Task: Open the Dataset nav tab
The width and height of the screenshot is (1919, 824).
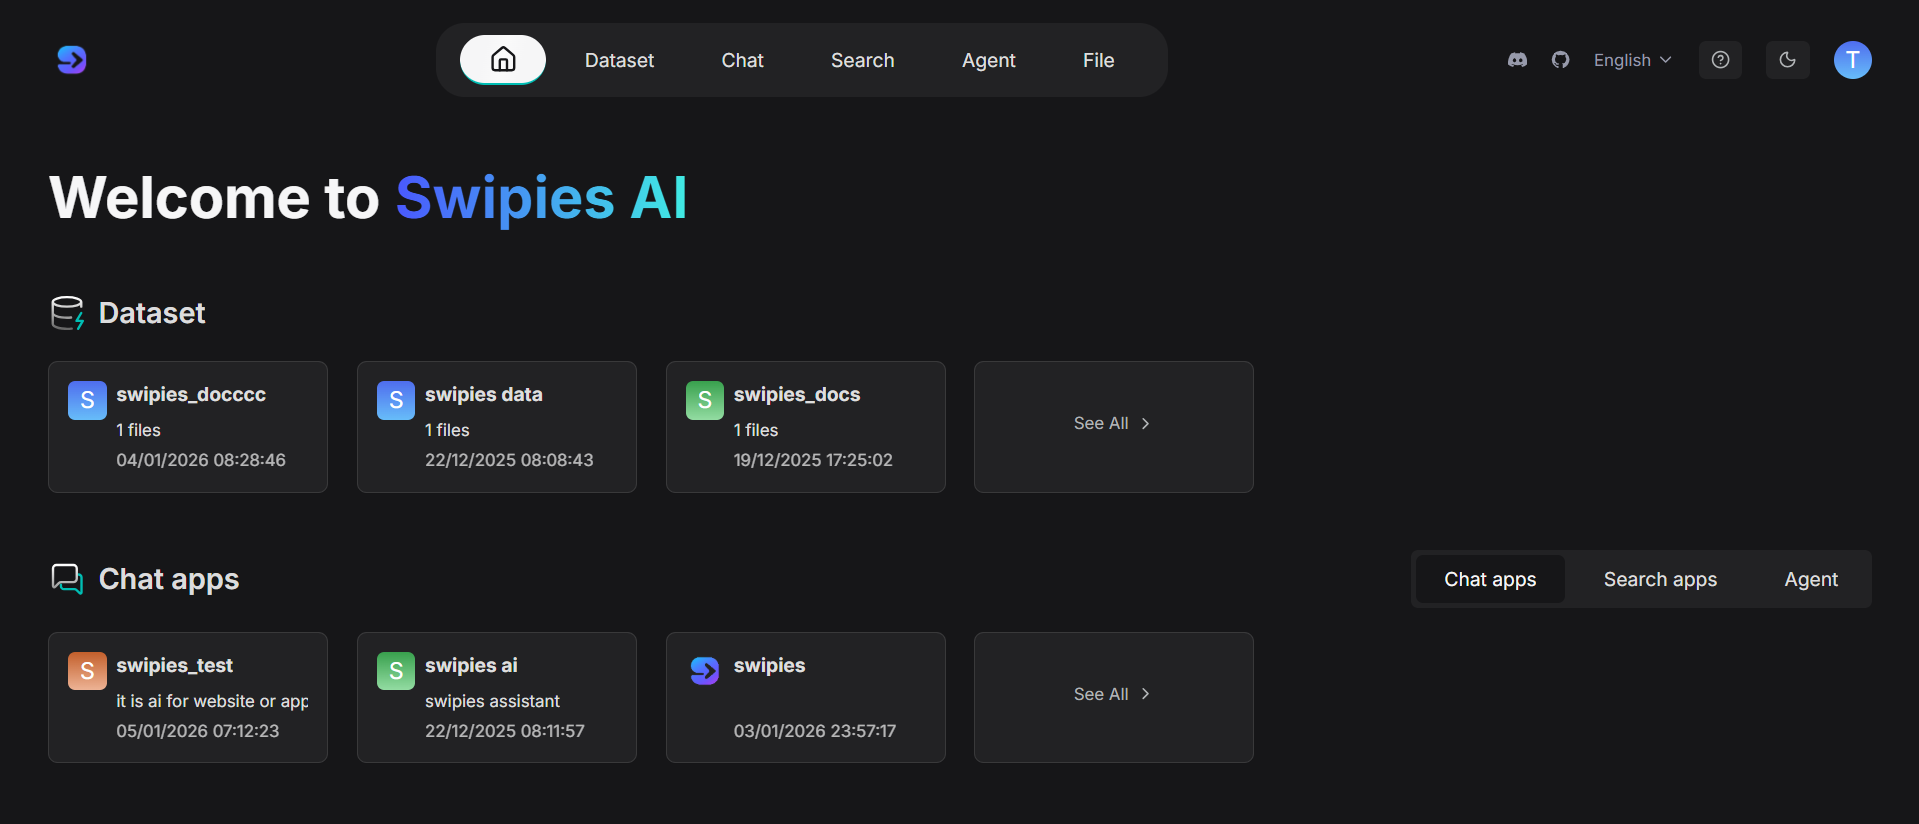Action: pyautogui.click(x=619, y=60)
